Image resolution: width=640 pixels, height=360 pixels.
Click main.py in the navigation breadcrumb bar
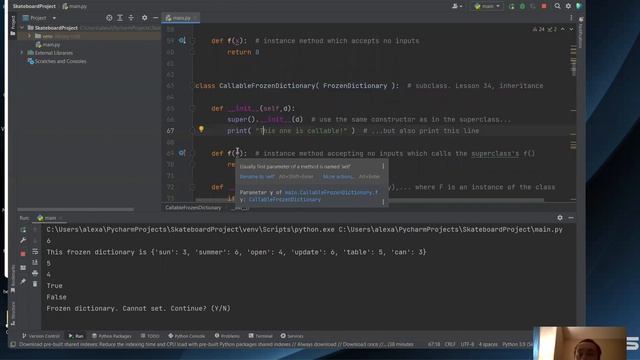point(75,6)
